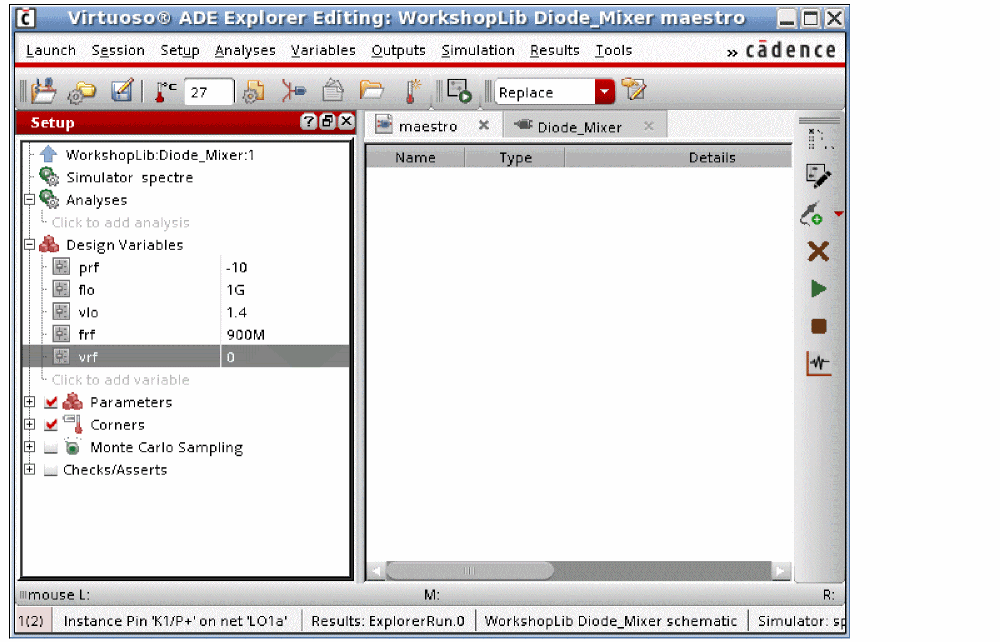Open the Tools menu
Screen dimensions: 1000x642
pos(614,50)
